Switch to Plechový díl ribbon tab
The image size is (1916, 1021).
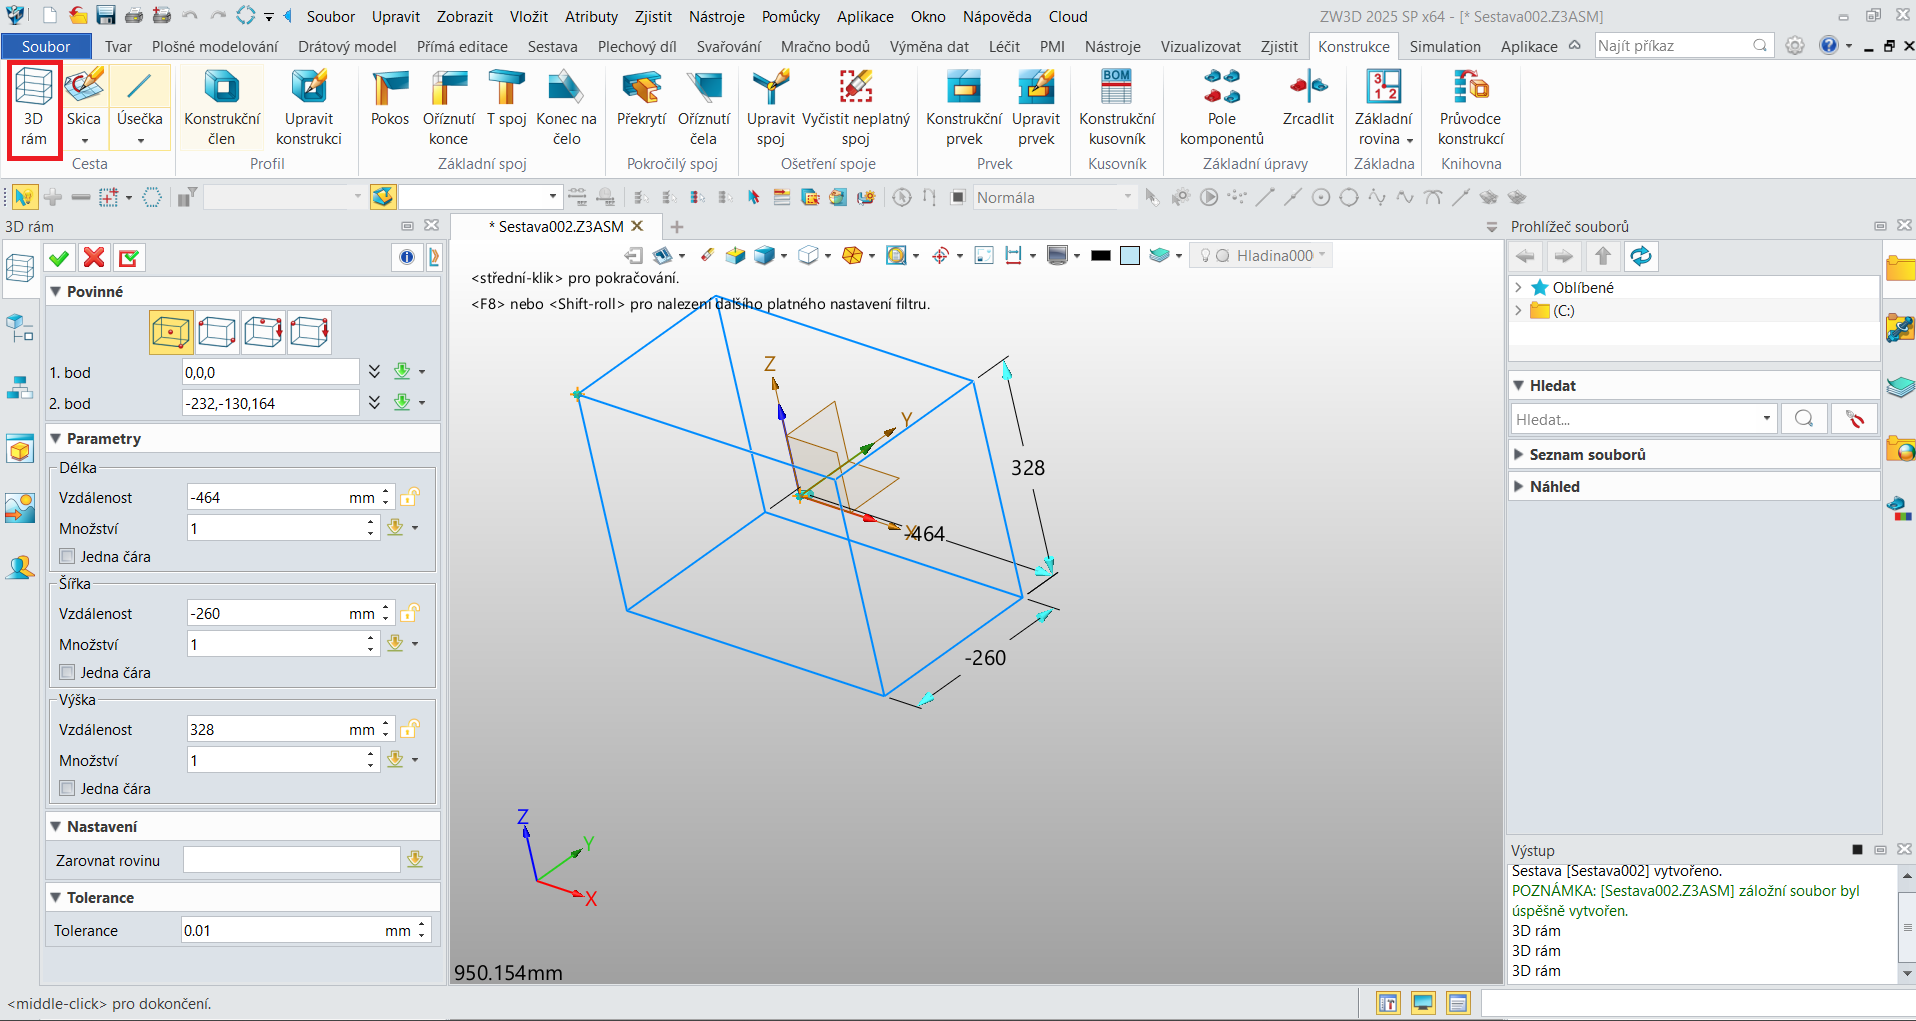click(x=637, y=46)
